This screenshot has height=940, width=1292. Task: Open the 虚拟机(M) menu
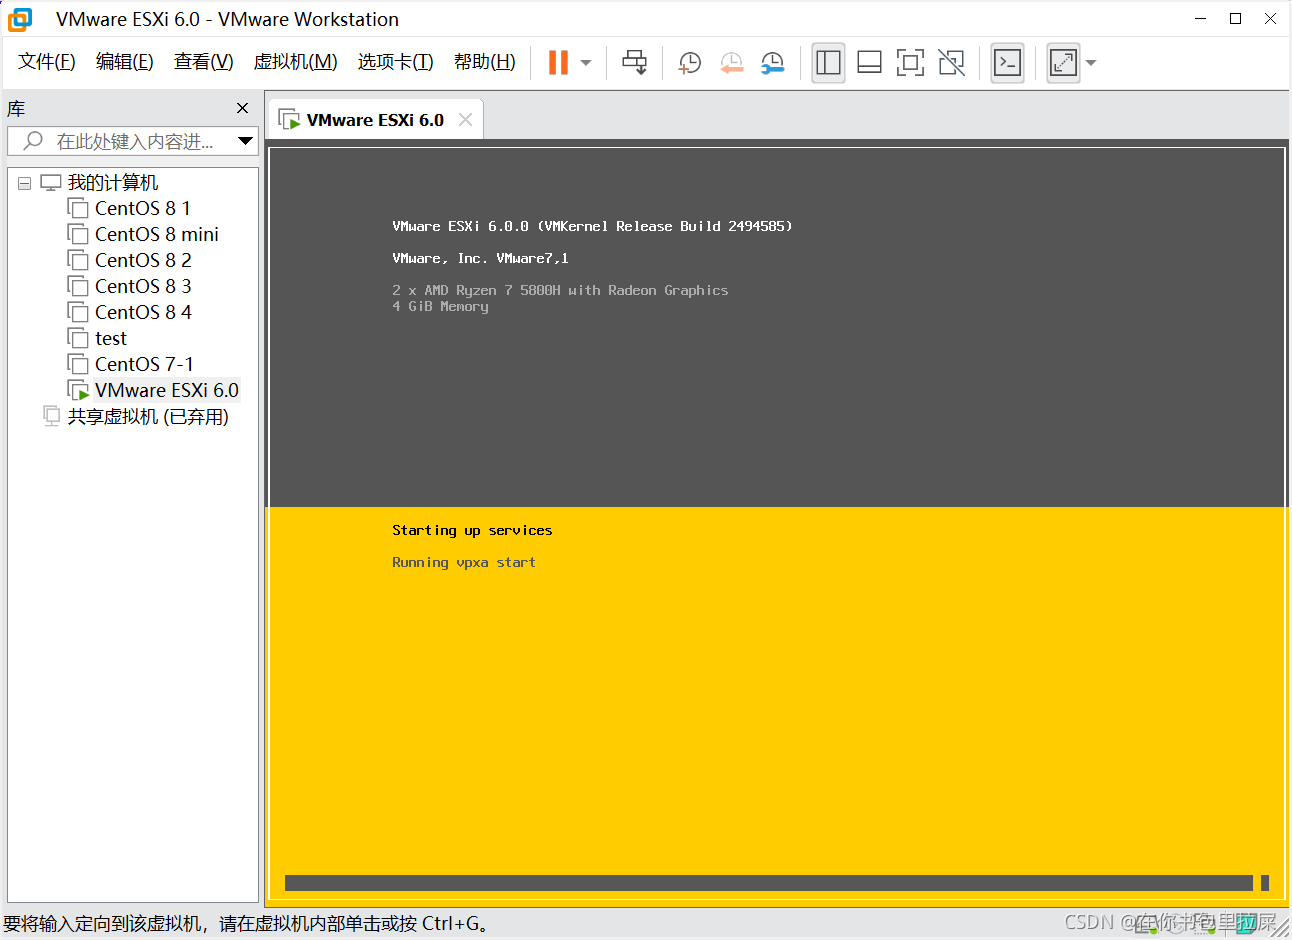[x=295, y=62]
